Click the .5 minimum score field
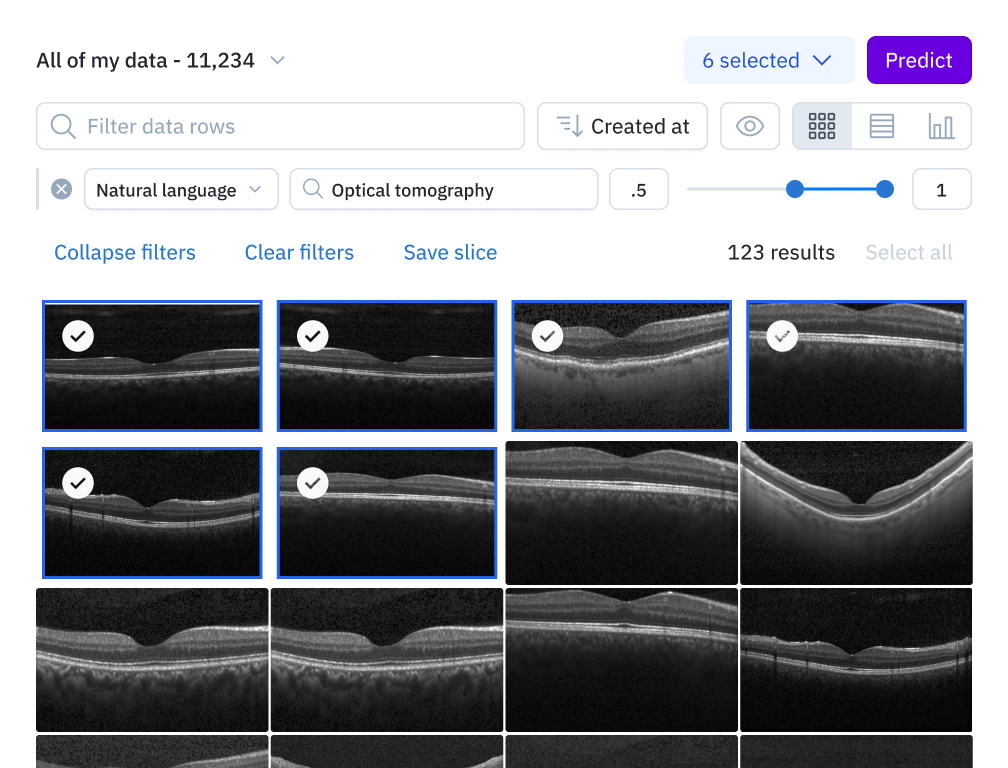1008x768 pixels. tap(638, 190)
